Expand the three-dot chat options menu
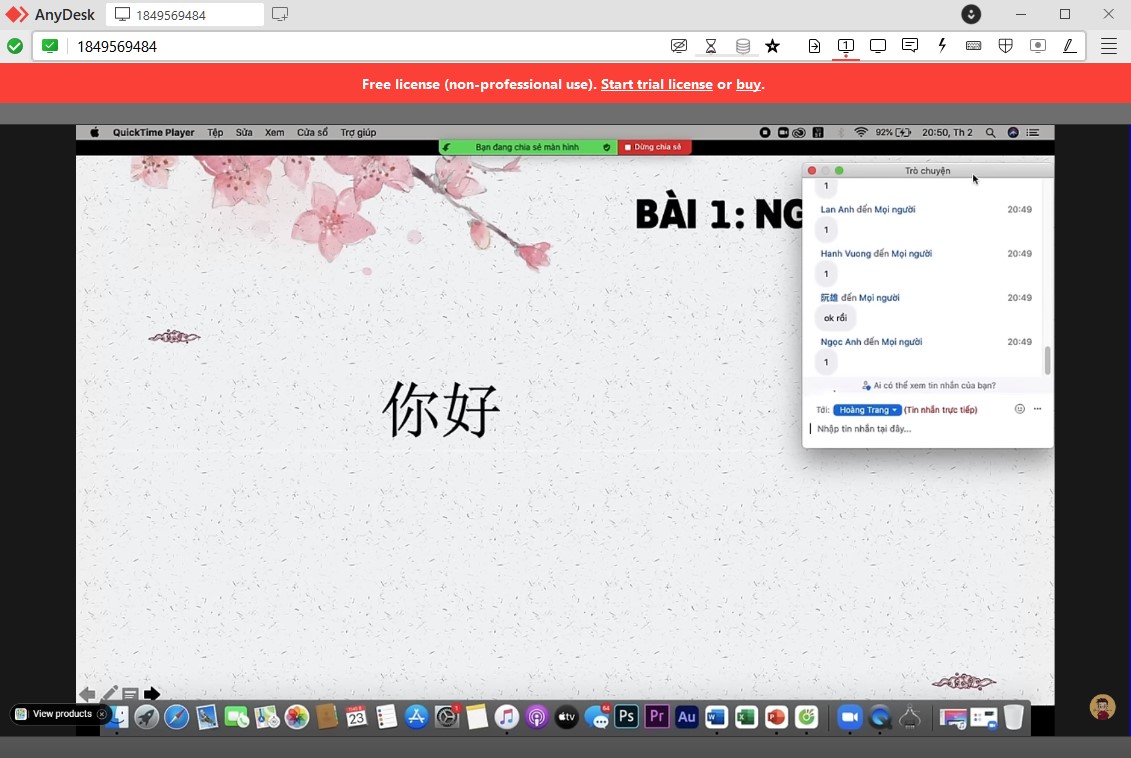Viewport: 1131px width, 758px height. coord(1038,409)
